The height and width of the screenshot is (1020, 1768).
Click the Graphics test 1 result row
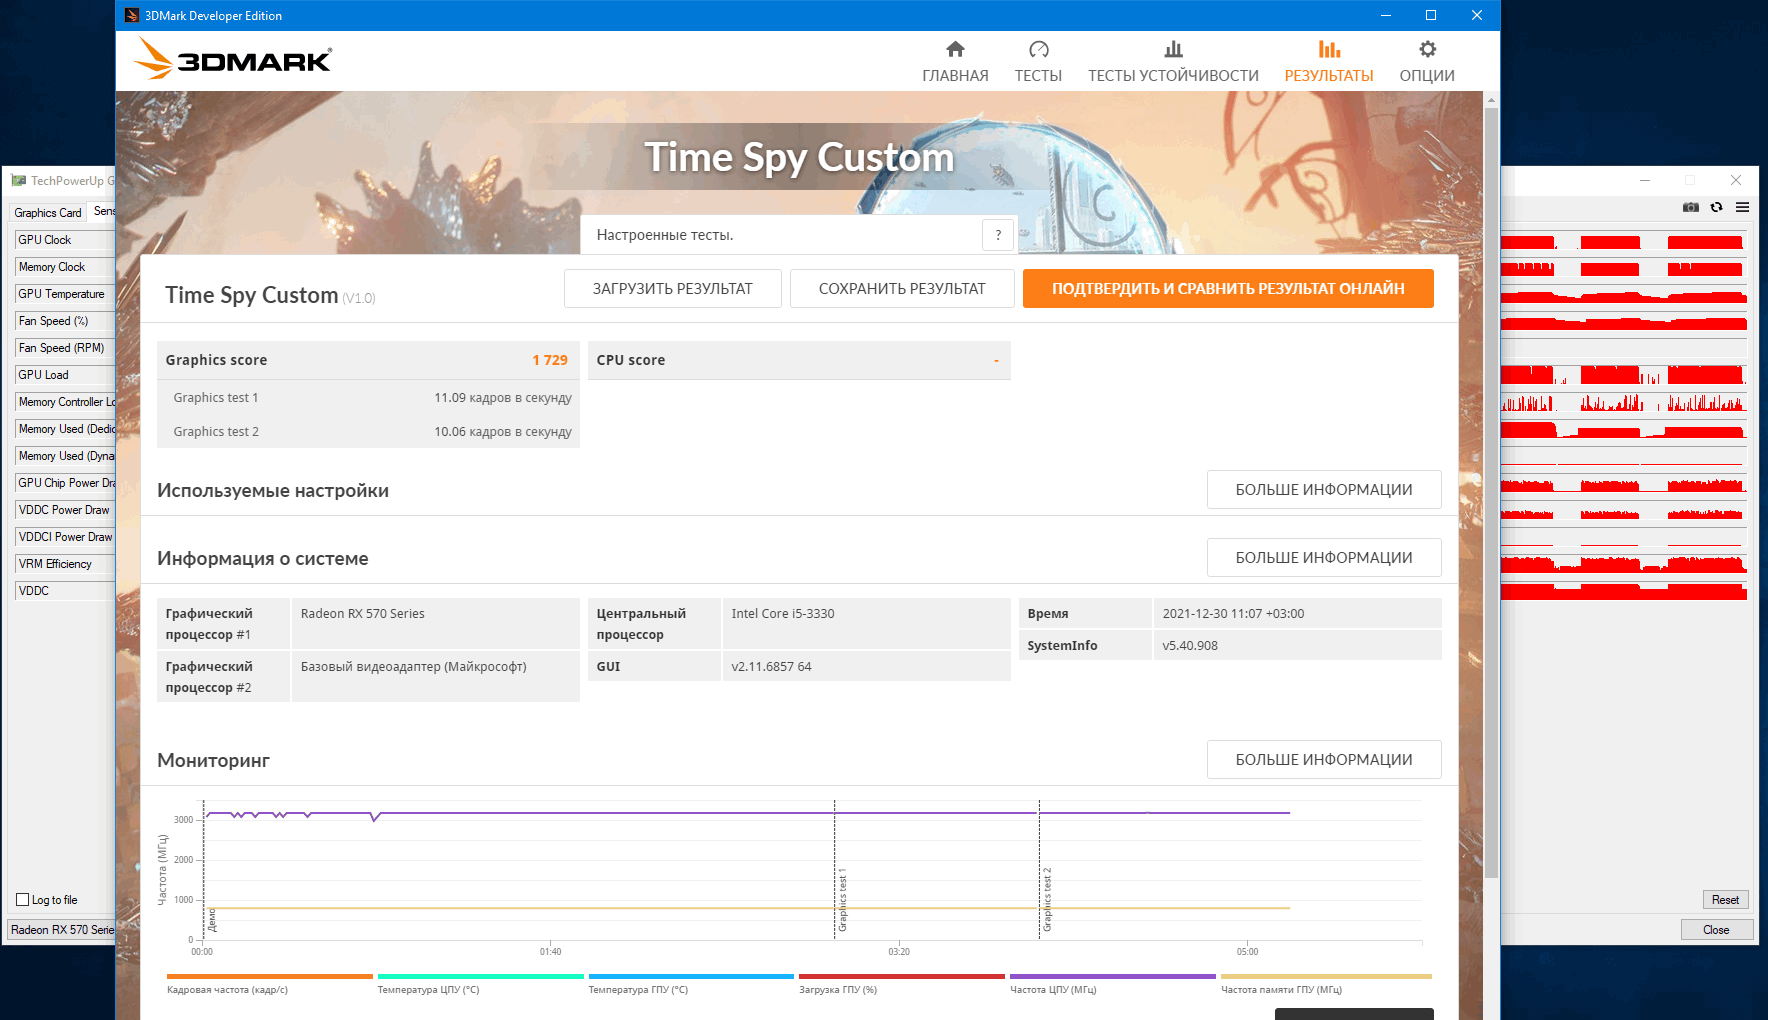coord(368,398)
